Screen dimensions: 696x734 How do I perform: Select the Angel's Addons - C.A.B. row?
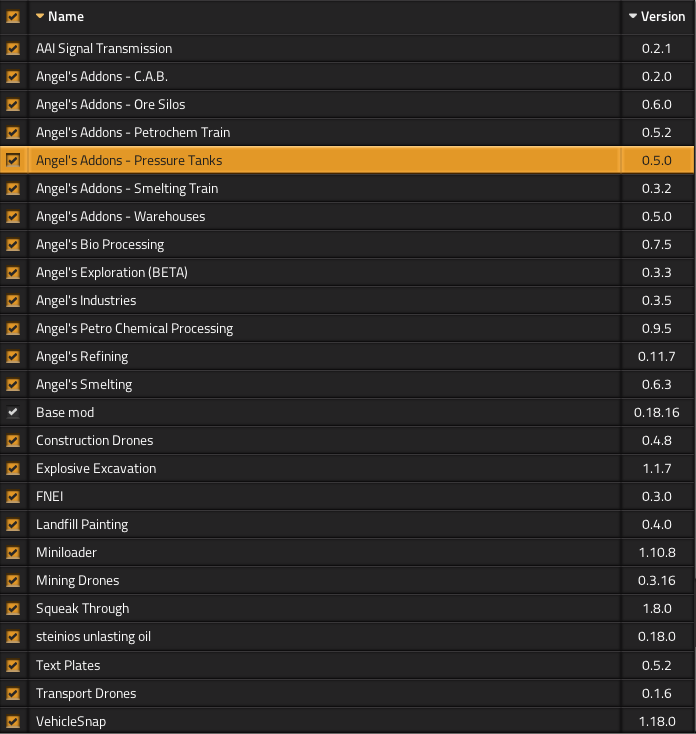(101, 76)
